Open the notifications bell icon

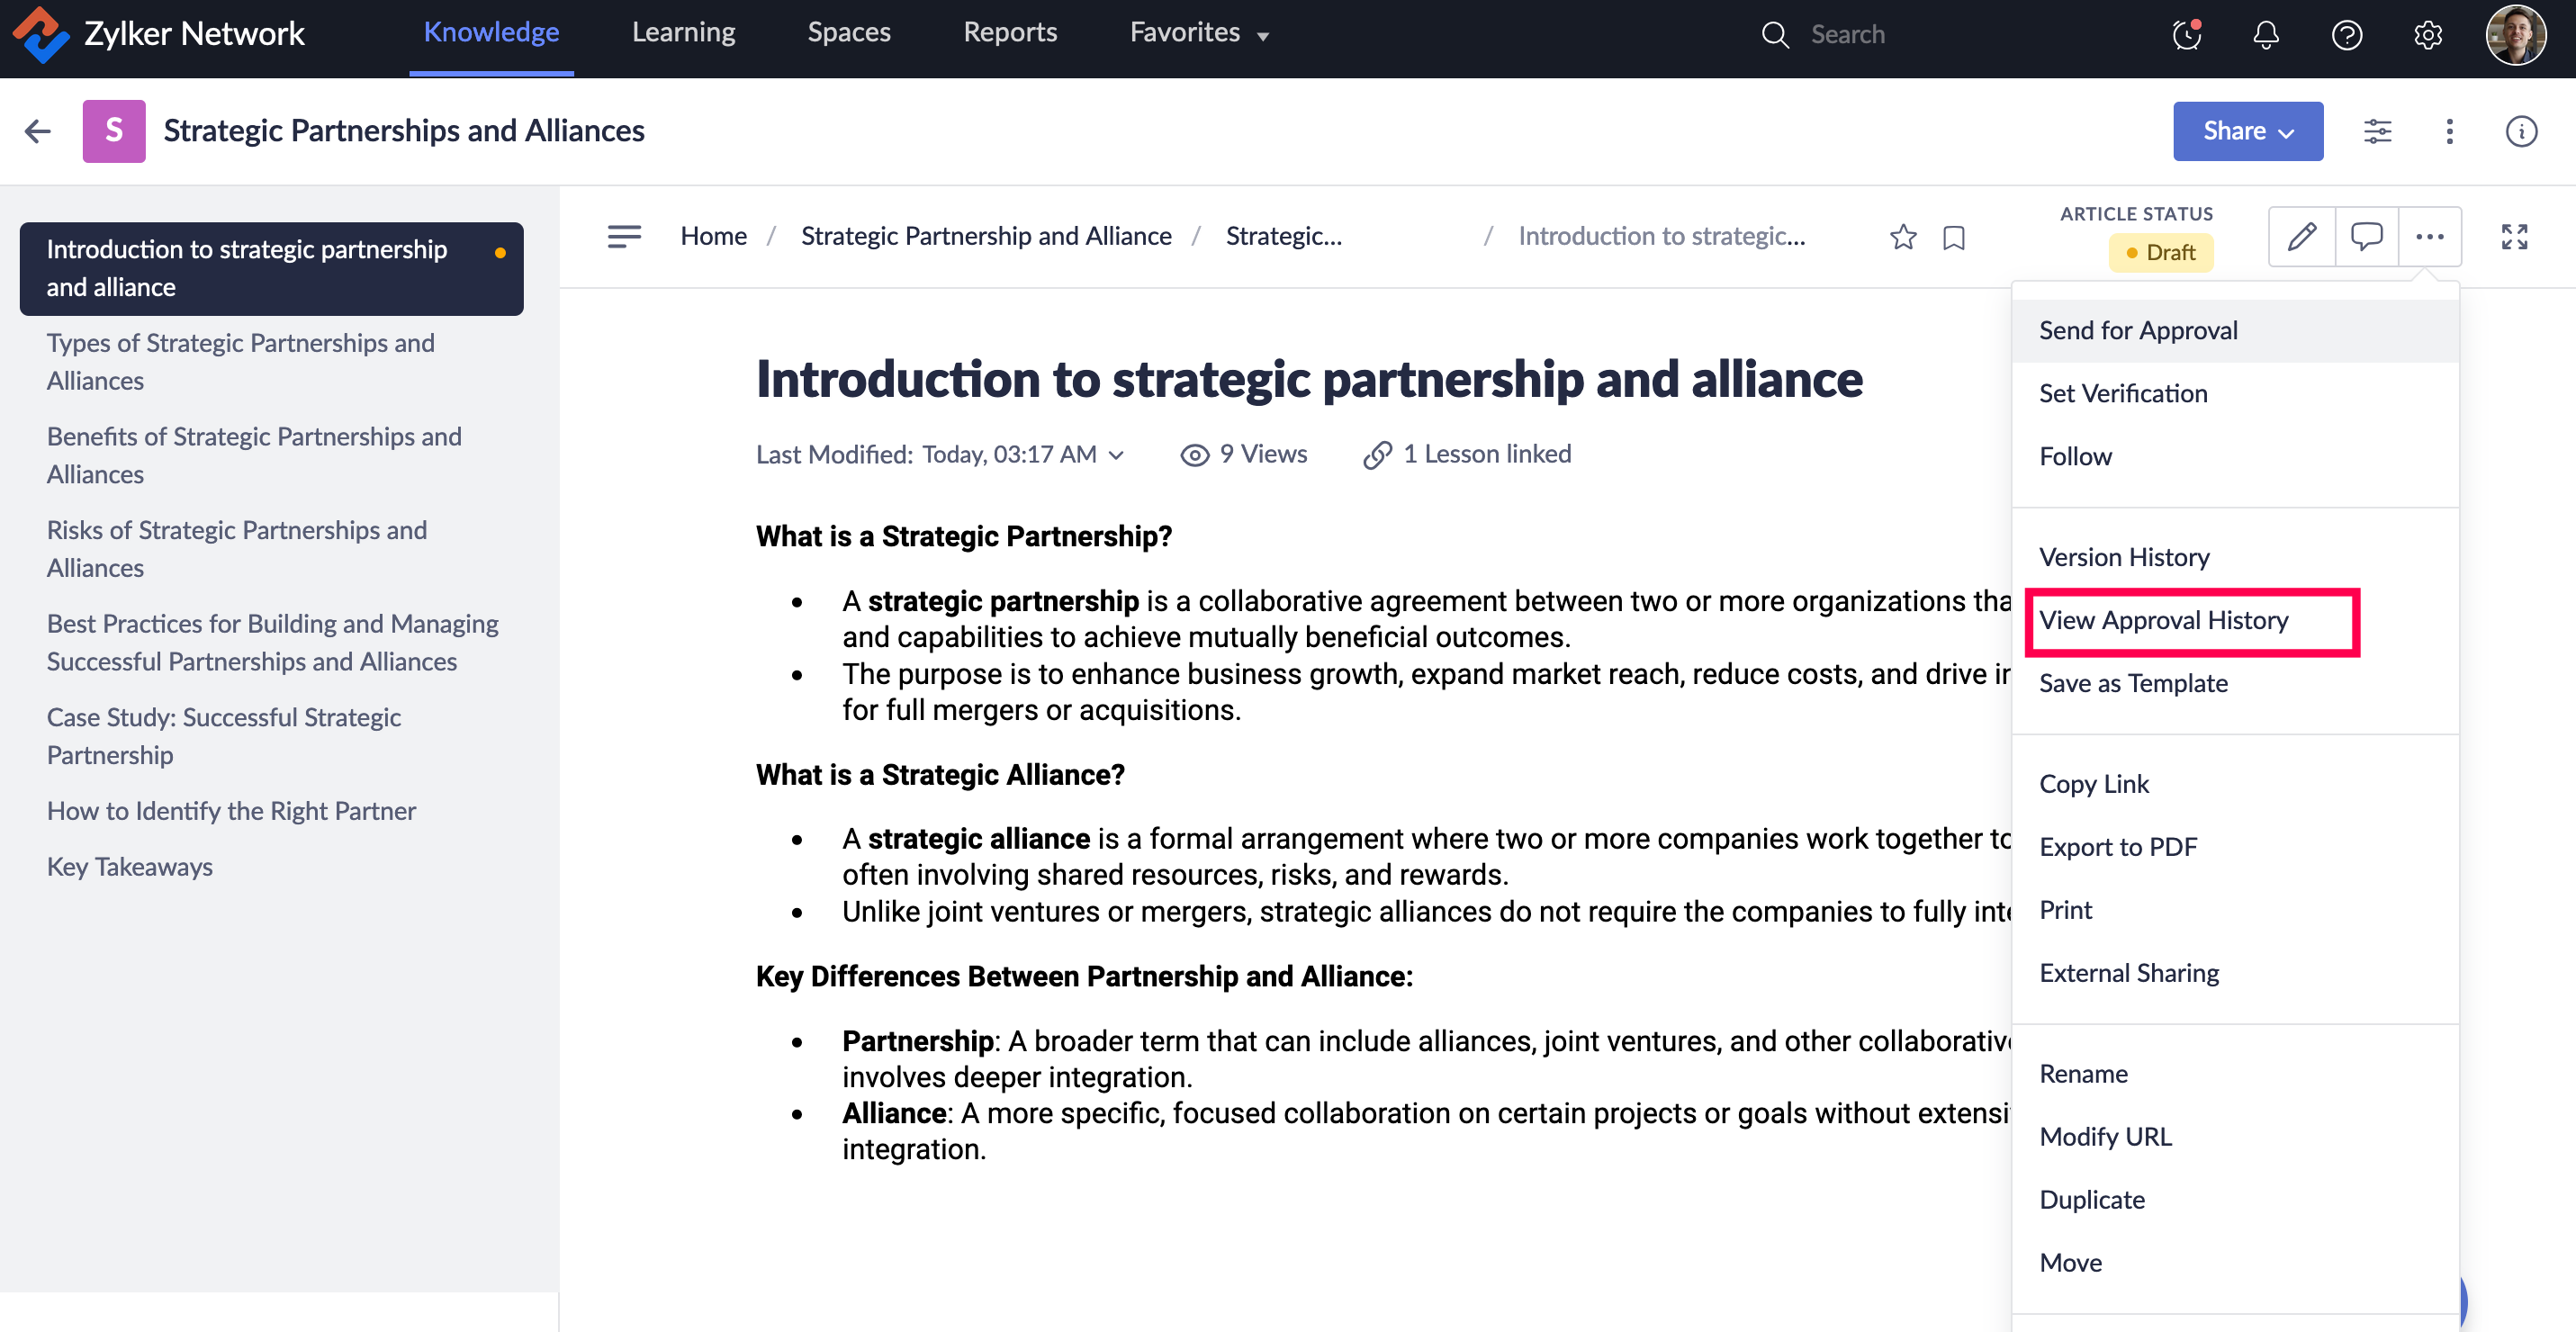[x=2265, y=35]
